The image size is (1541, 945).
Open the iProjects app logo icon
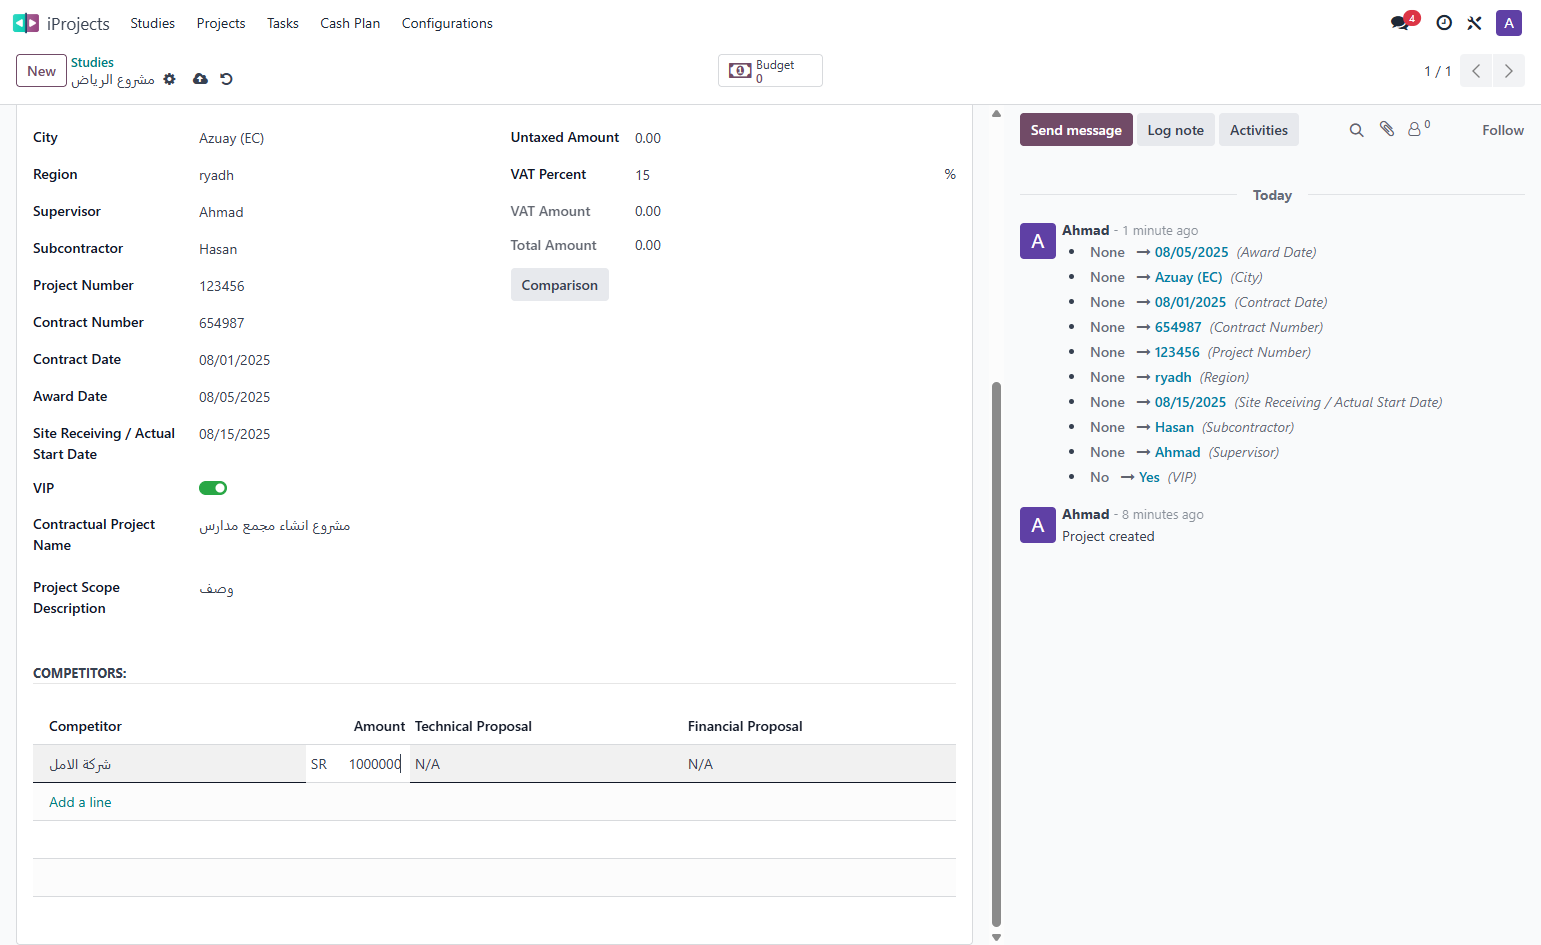coord(26,23)
